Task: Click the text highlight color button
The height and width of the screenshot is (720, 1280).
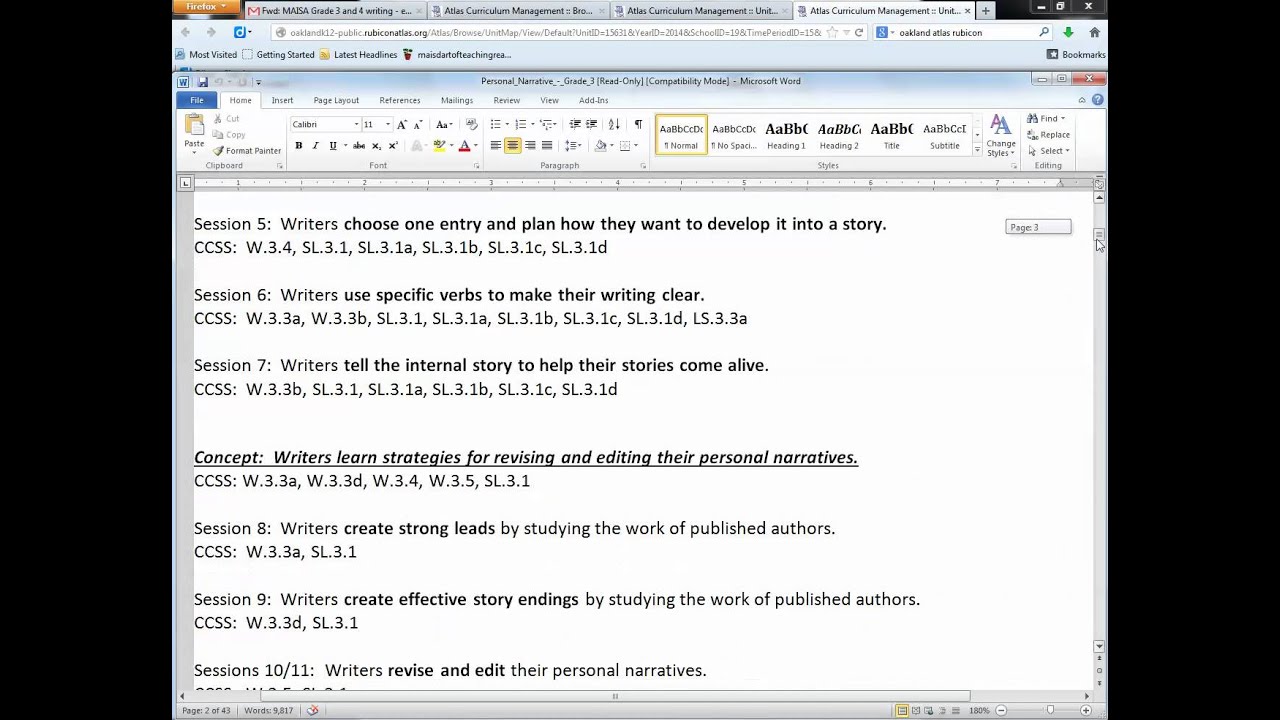Action: point(438,146)
